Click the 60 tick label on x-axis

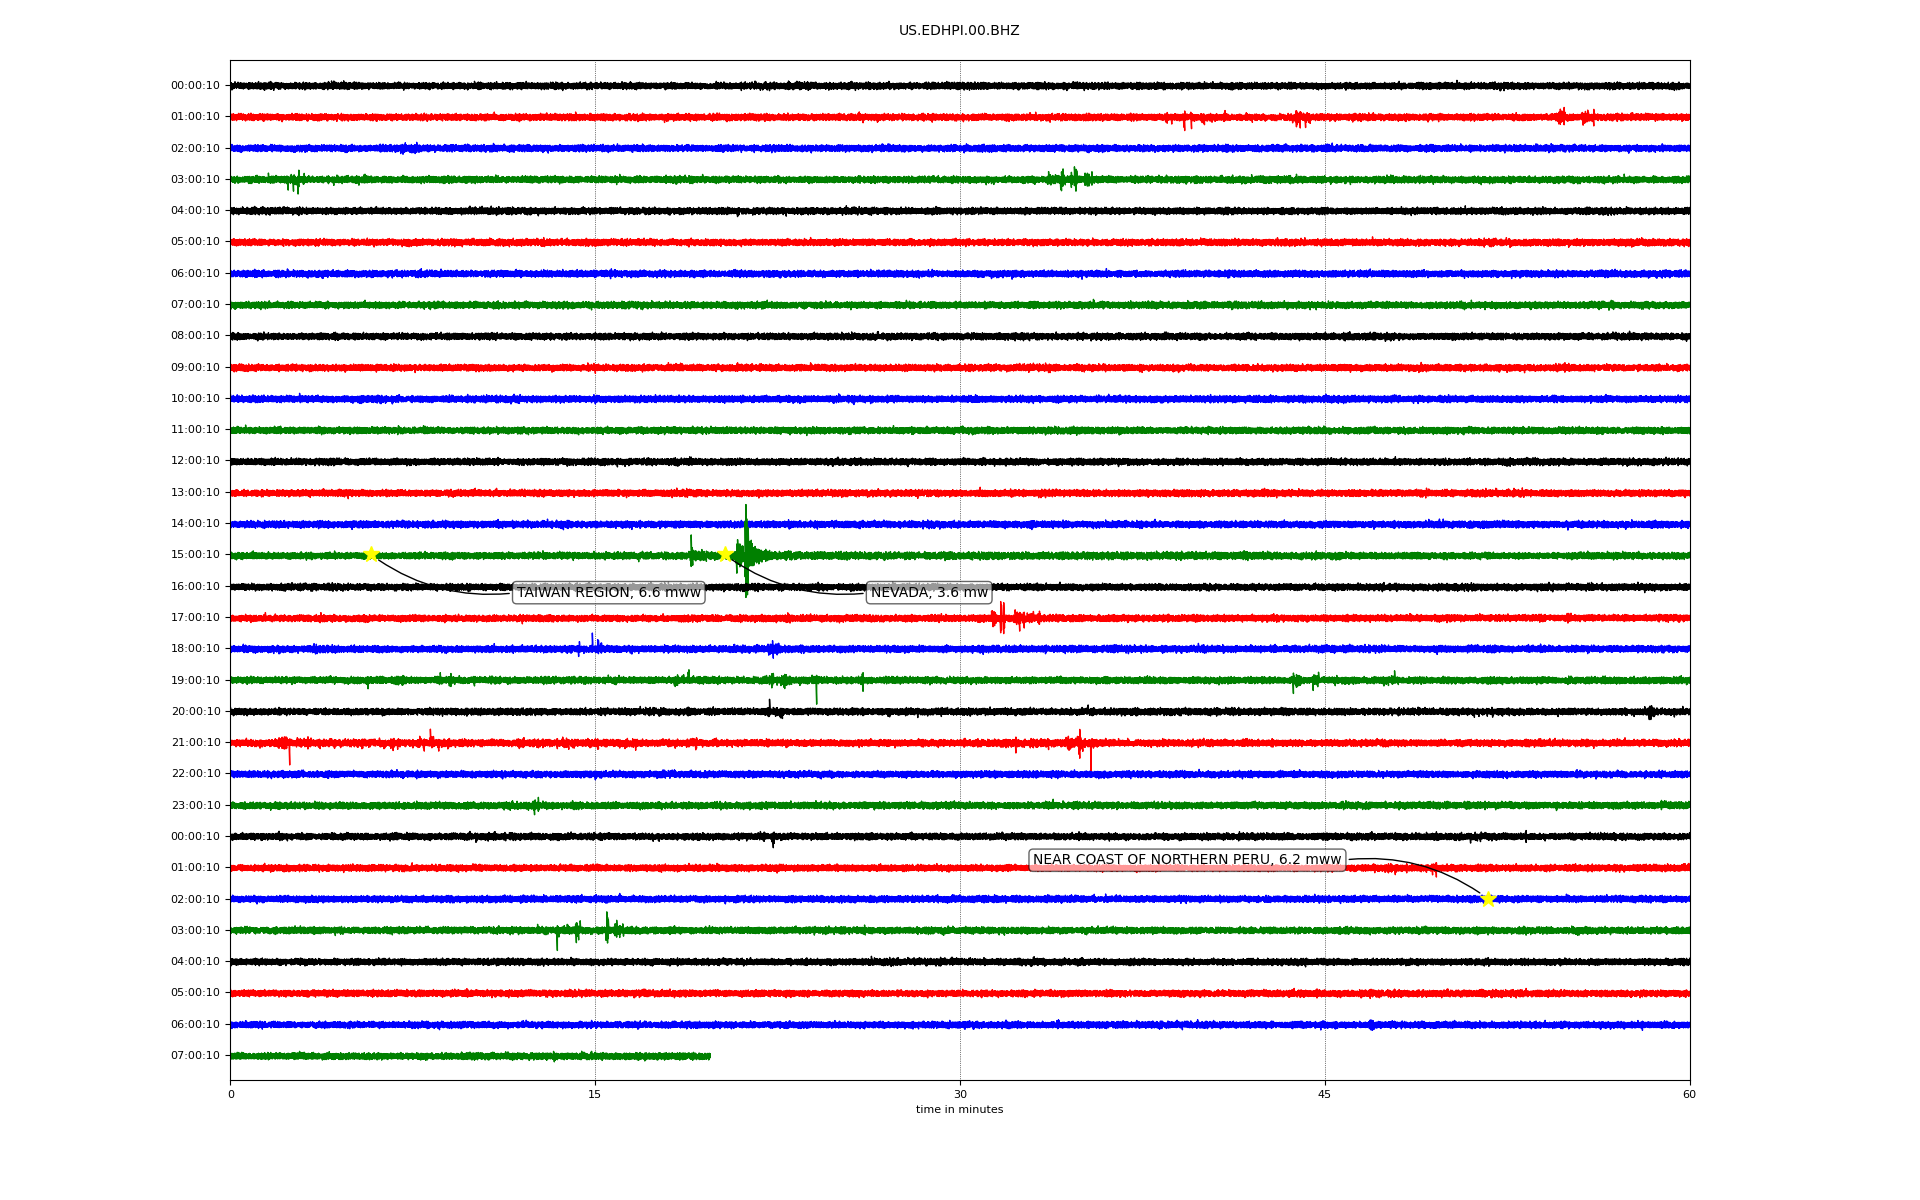pos(1689,1094)
